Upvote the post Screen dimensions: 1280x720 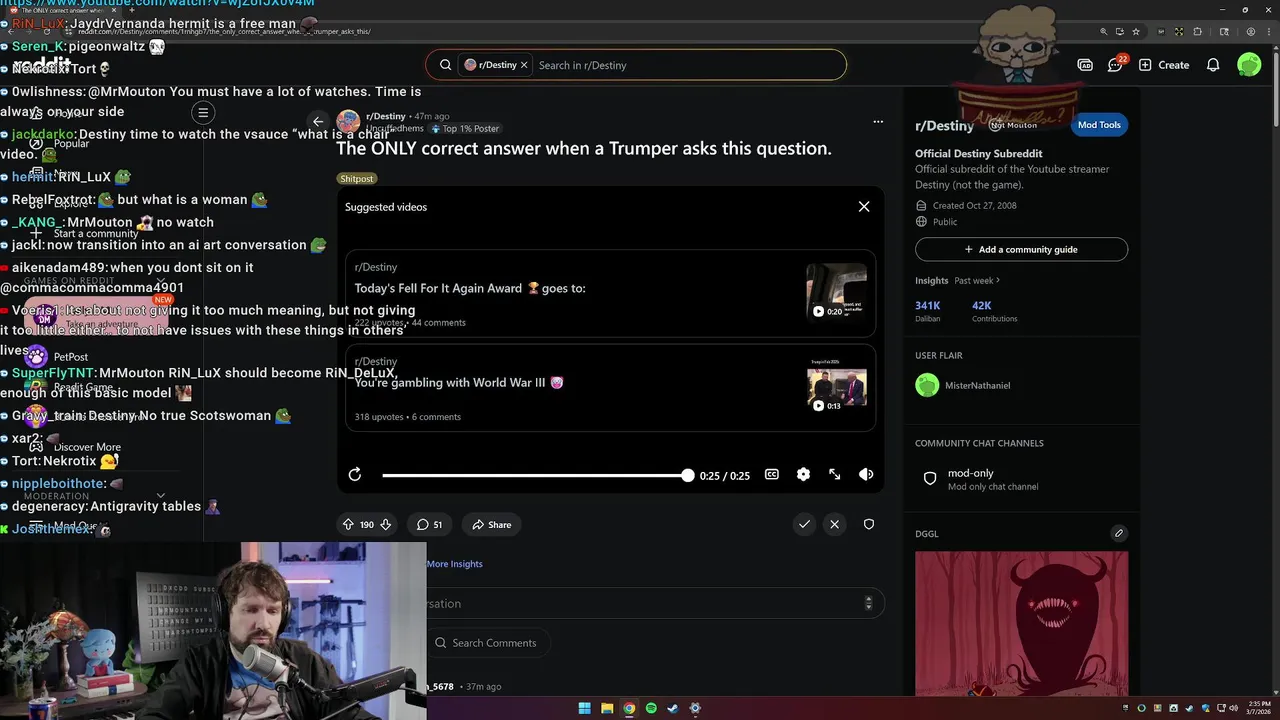[348, 525]
